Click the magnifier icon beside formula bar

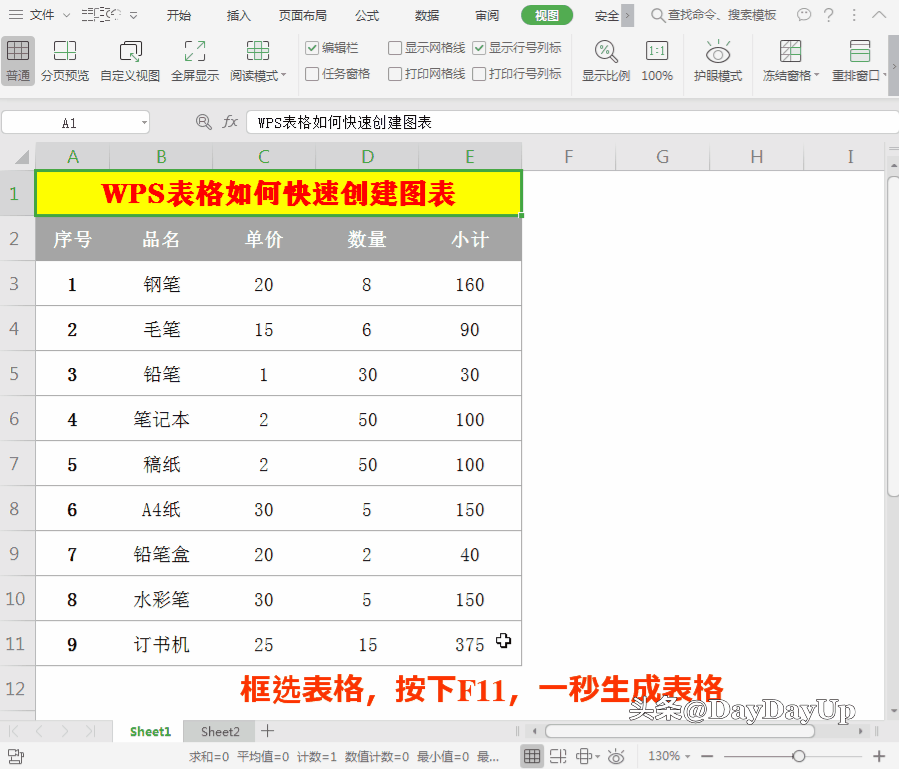(204, 122)
